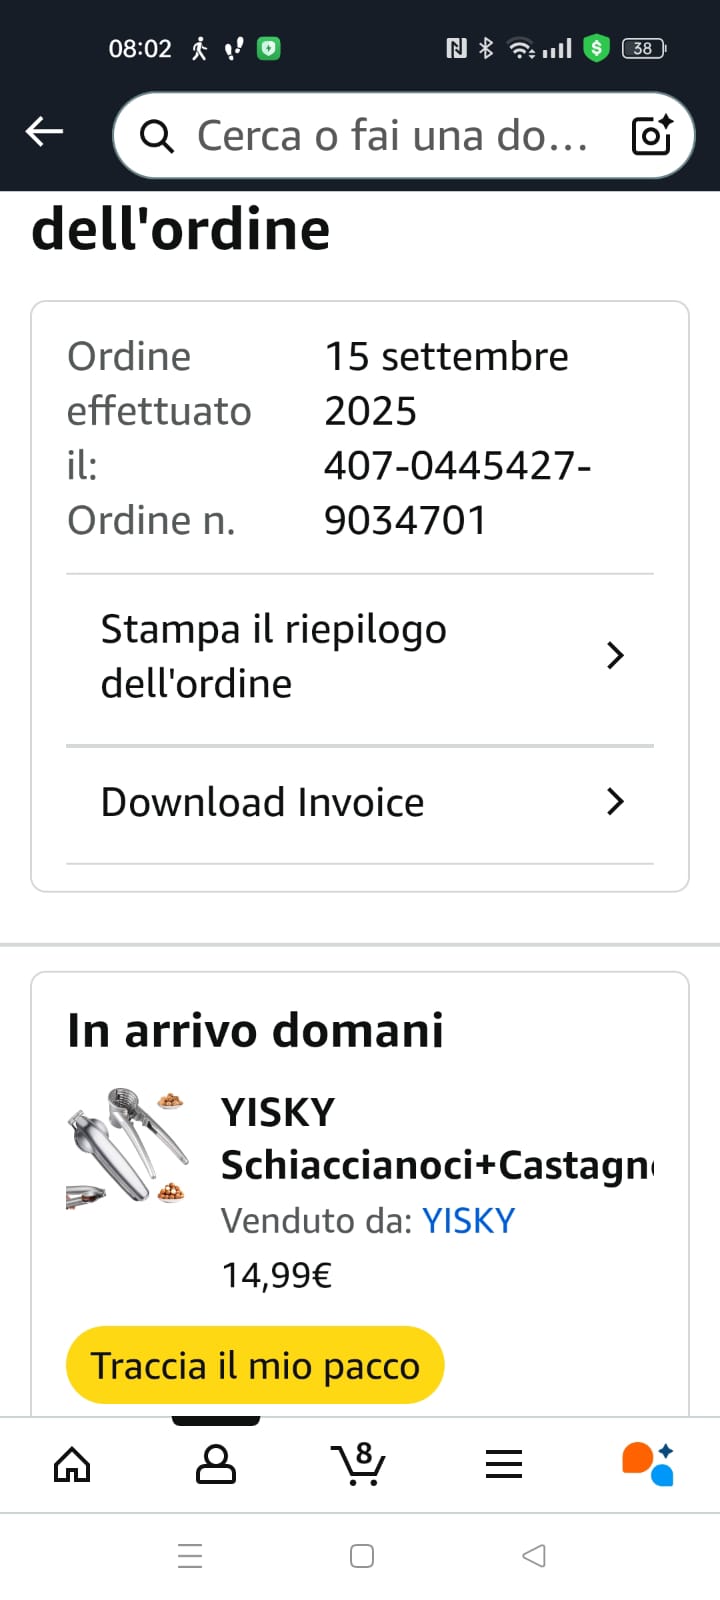Tap the back arrow icon
The height and width of the screenshot is (1600, 720).
(x=44, y=131)
